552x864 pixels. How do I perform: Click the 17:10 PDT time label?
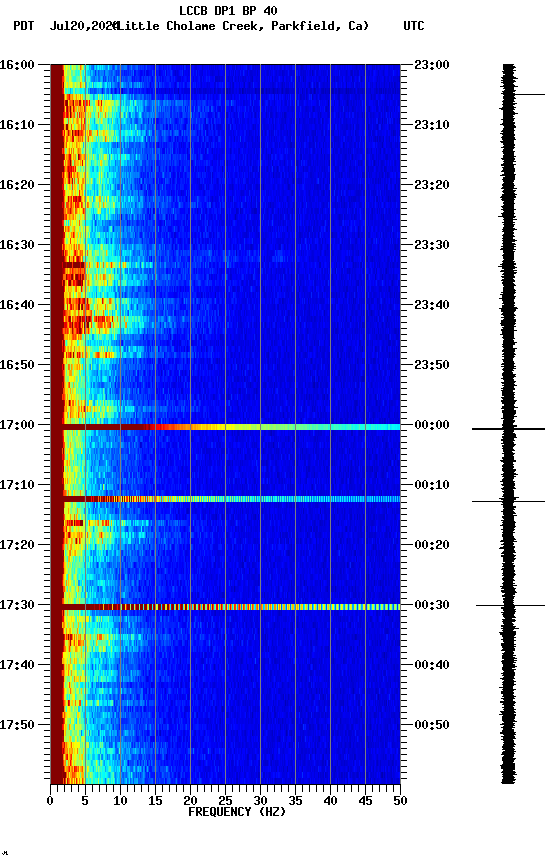[x=17, y=485]
